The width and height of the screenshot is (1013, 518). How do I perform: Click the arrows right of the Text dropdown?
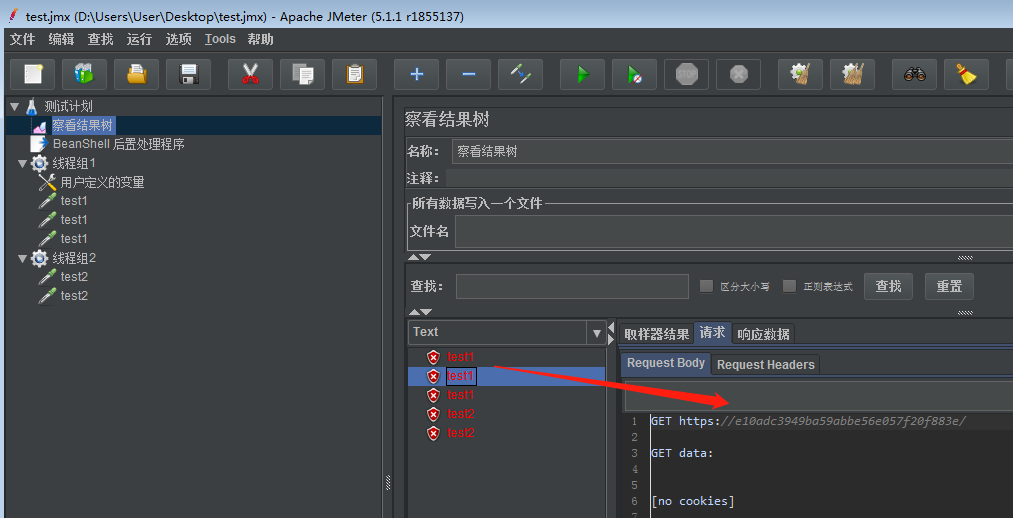(611, 333)
